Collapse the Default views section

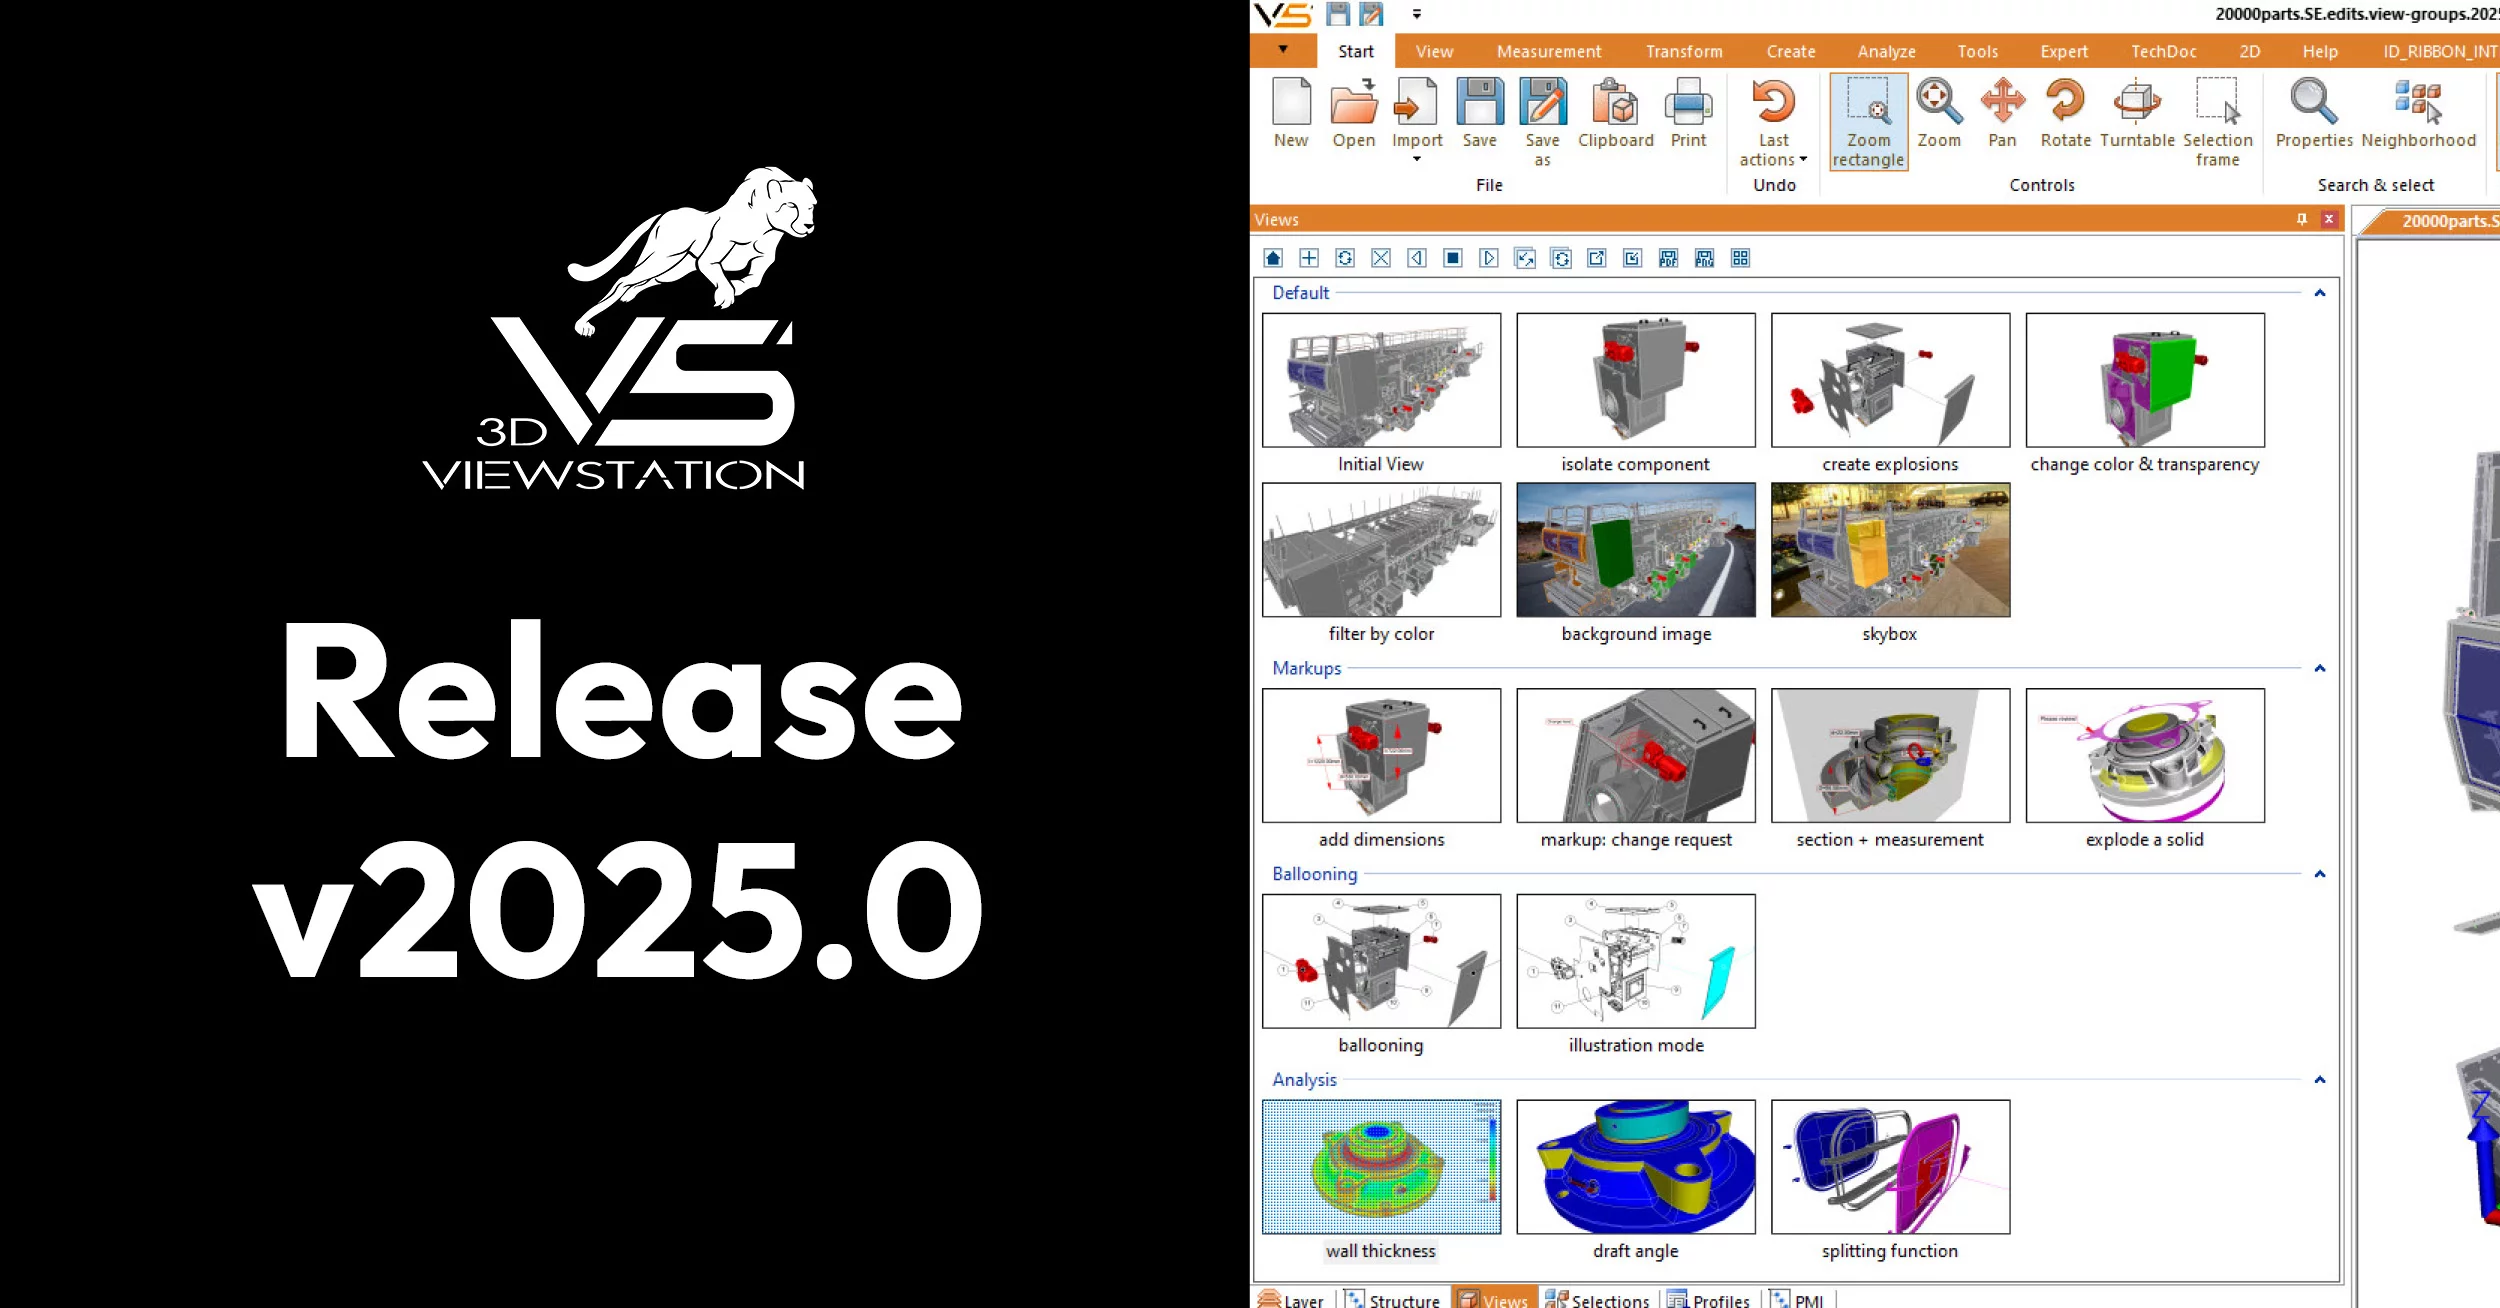pyautogui.click(x=2320, y=293)
